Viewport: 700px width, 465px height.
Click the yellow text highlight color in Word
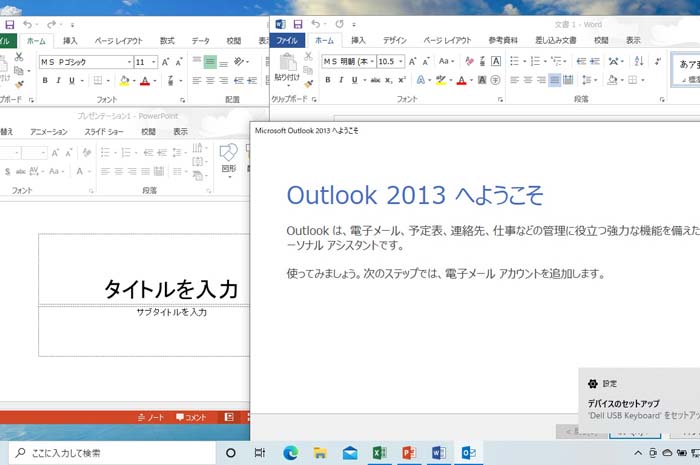(441, 80)
